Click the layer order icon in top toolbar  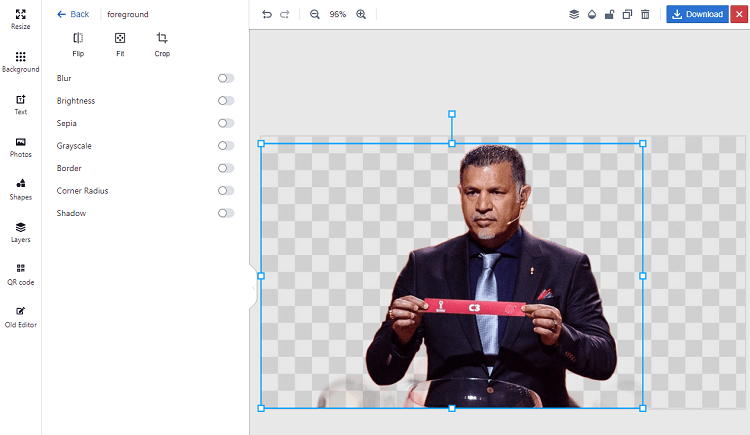coord(574,14)
